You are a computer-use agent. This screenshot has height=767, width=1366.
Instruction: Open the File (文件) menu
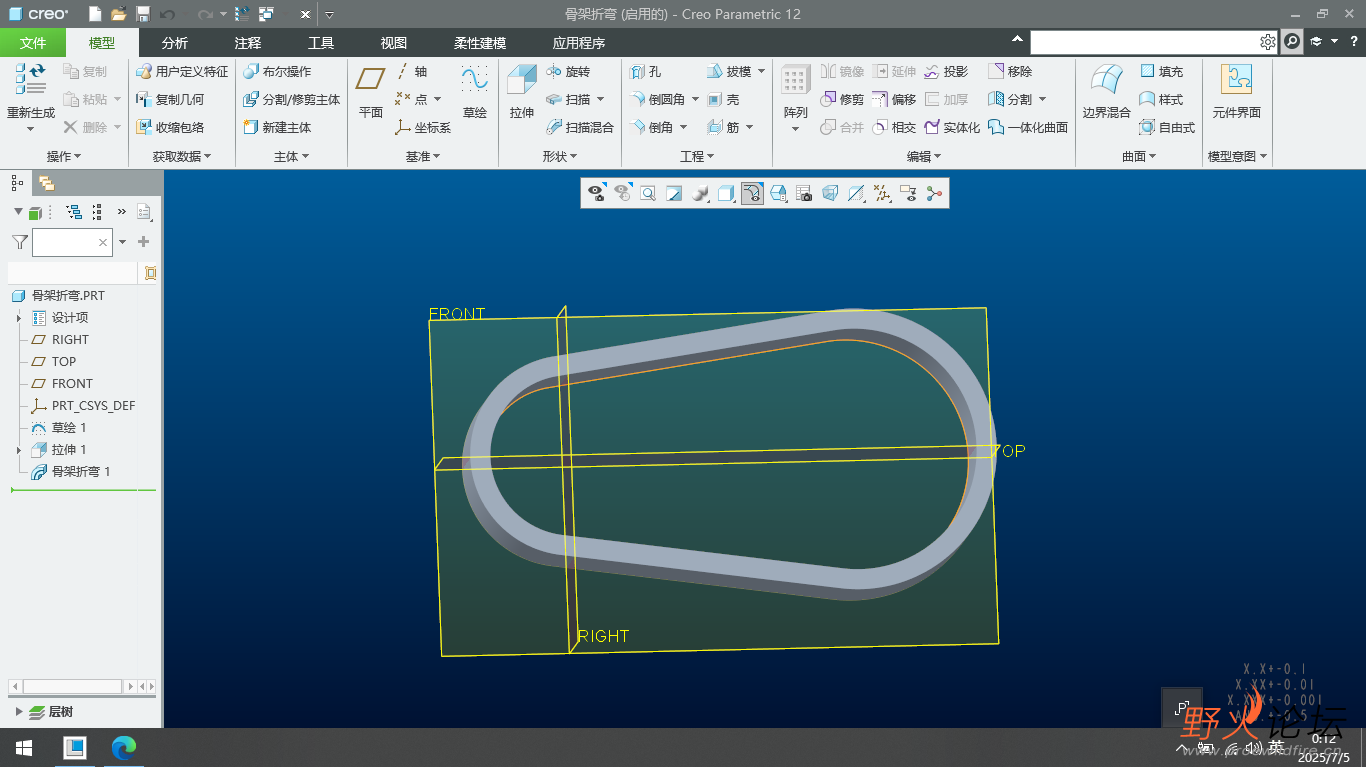coord(33,43)
